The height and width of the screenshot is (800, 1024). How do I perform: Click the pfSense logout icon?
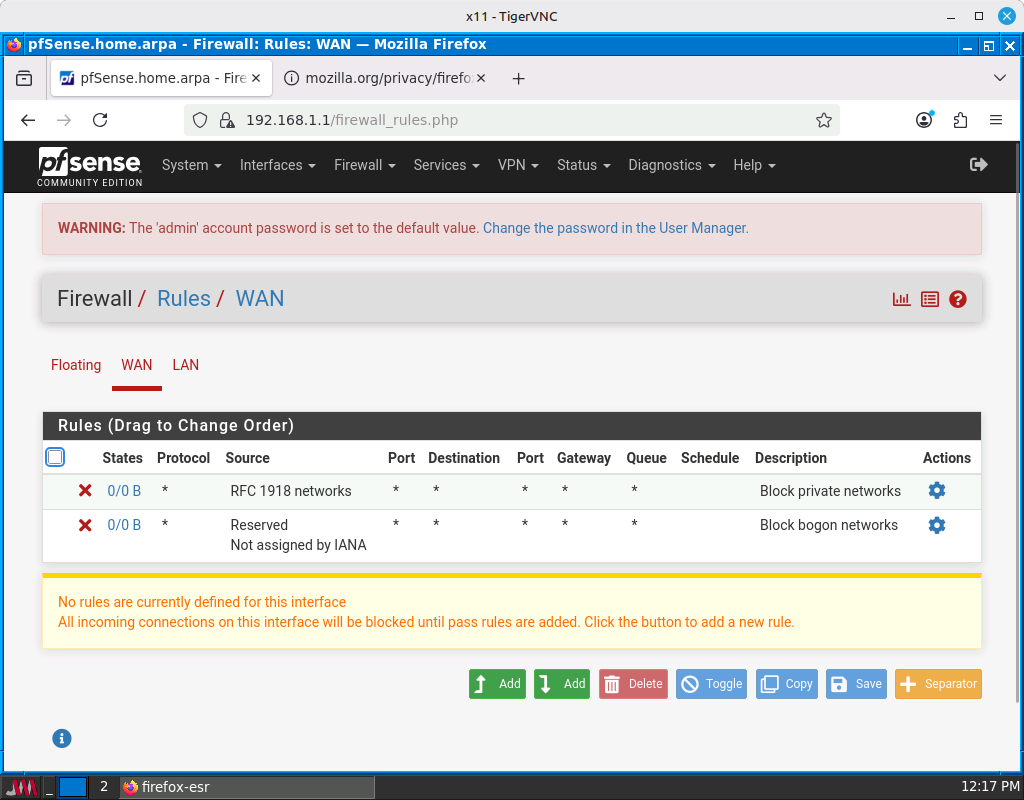point(978,165)
